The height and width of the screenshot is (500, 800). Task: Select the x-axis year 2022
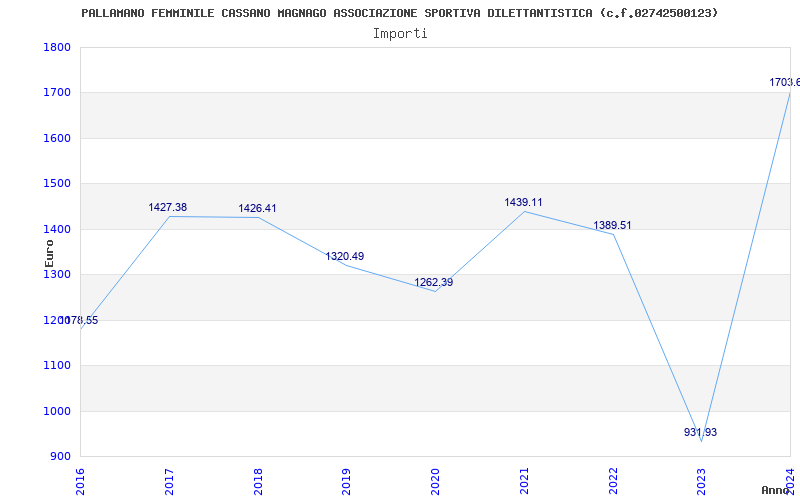point(613,481)
